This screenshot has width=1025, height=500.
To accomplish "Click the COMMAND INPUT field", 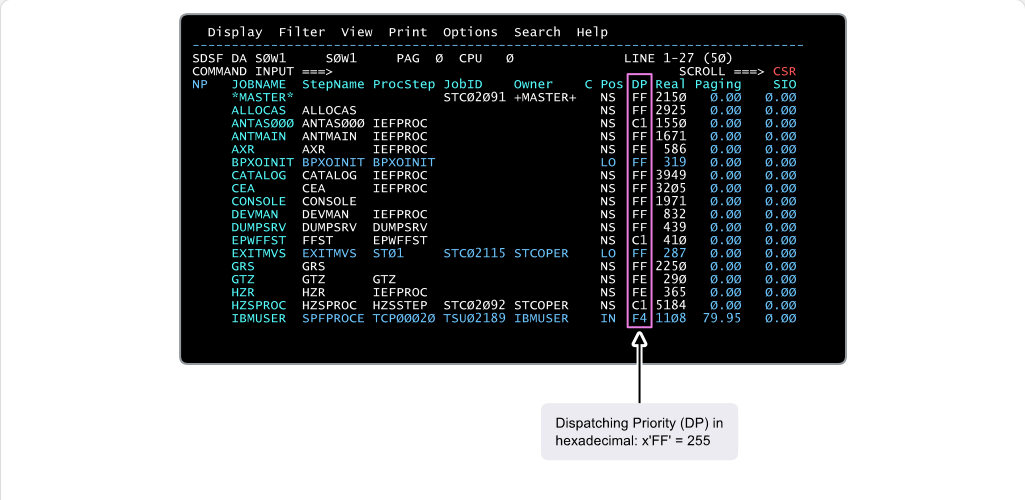I will click(x=262, y=71).
